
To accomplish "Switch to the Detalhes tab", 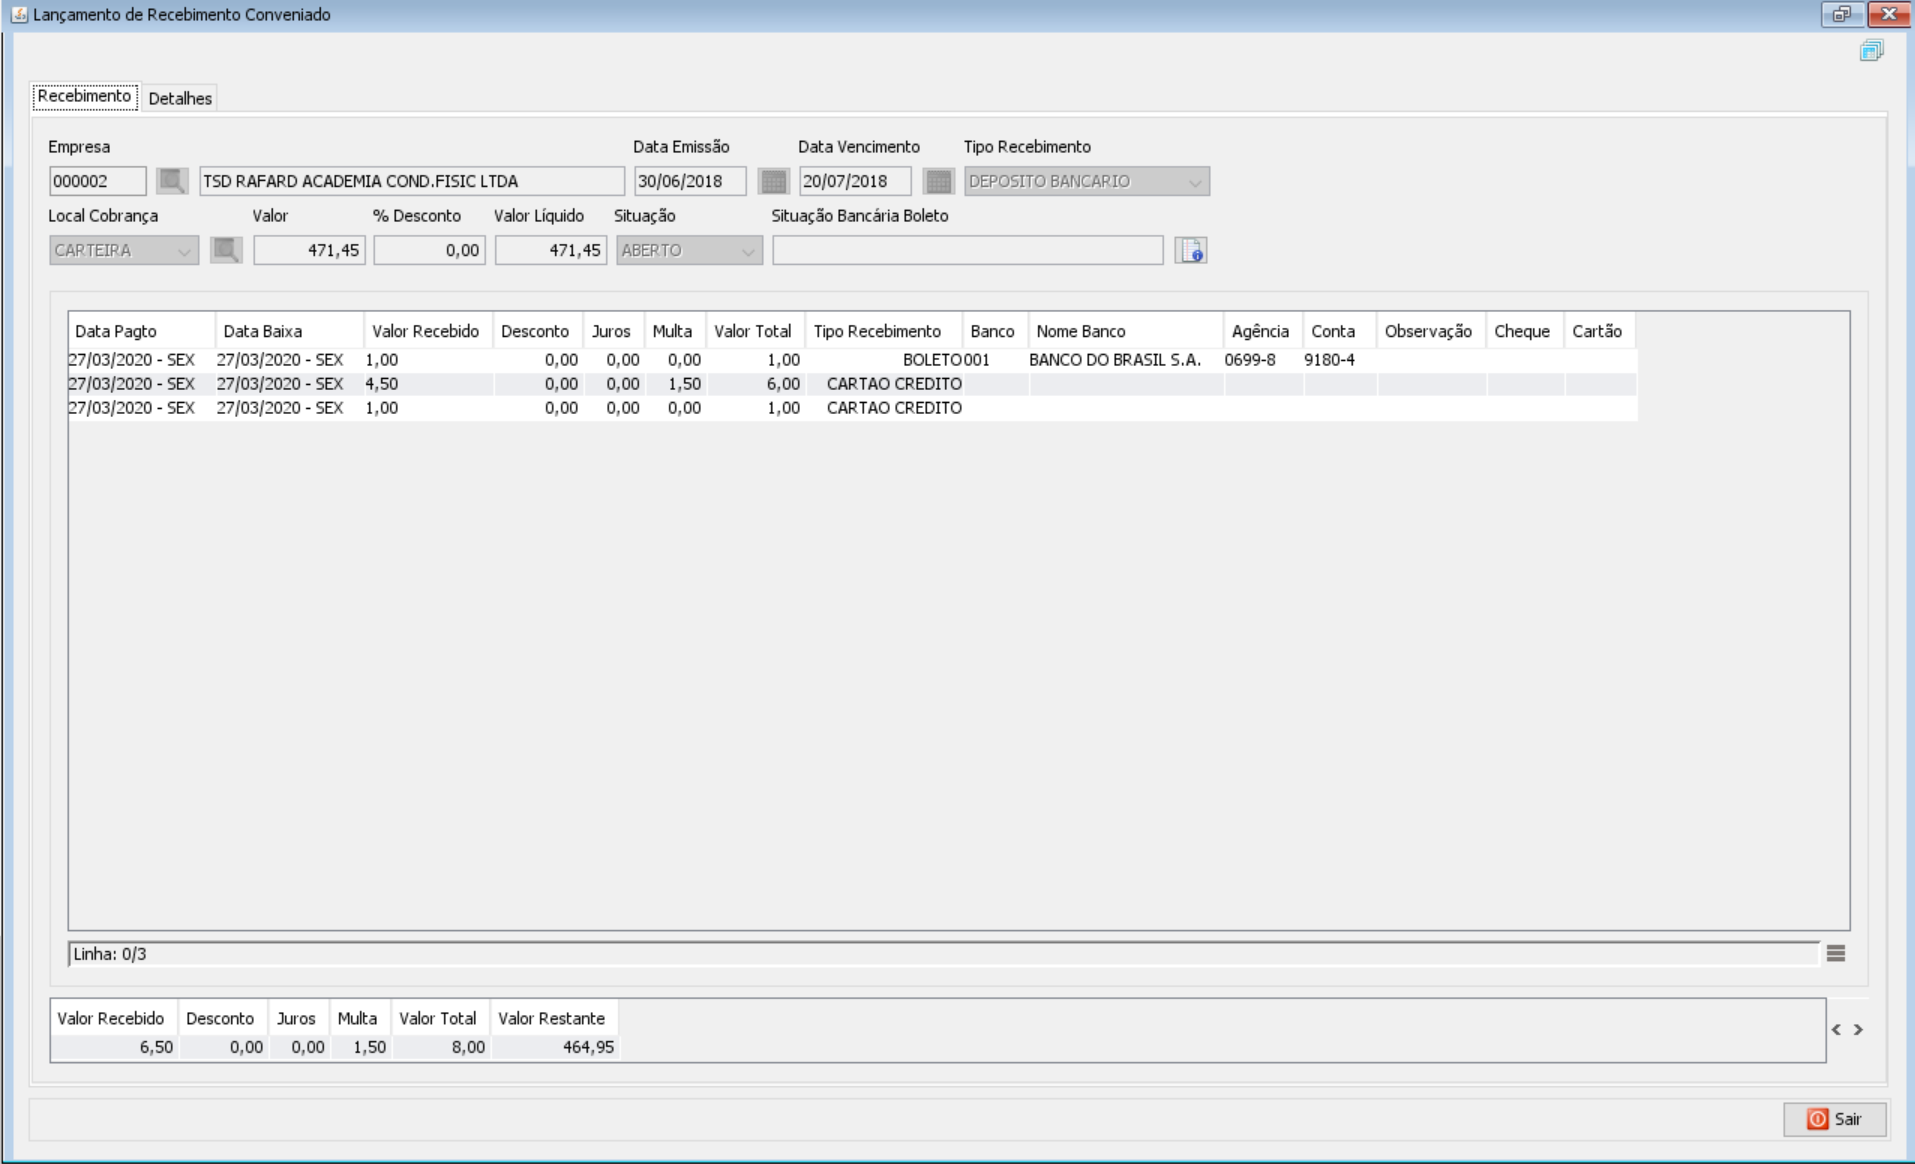I will (180, 98).
